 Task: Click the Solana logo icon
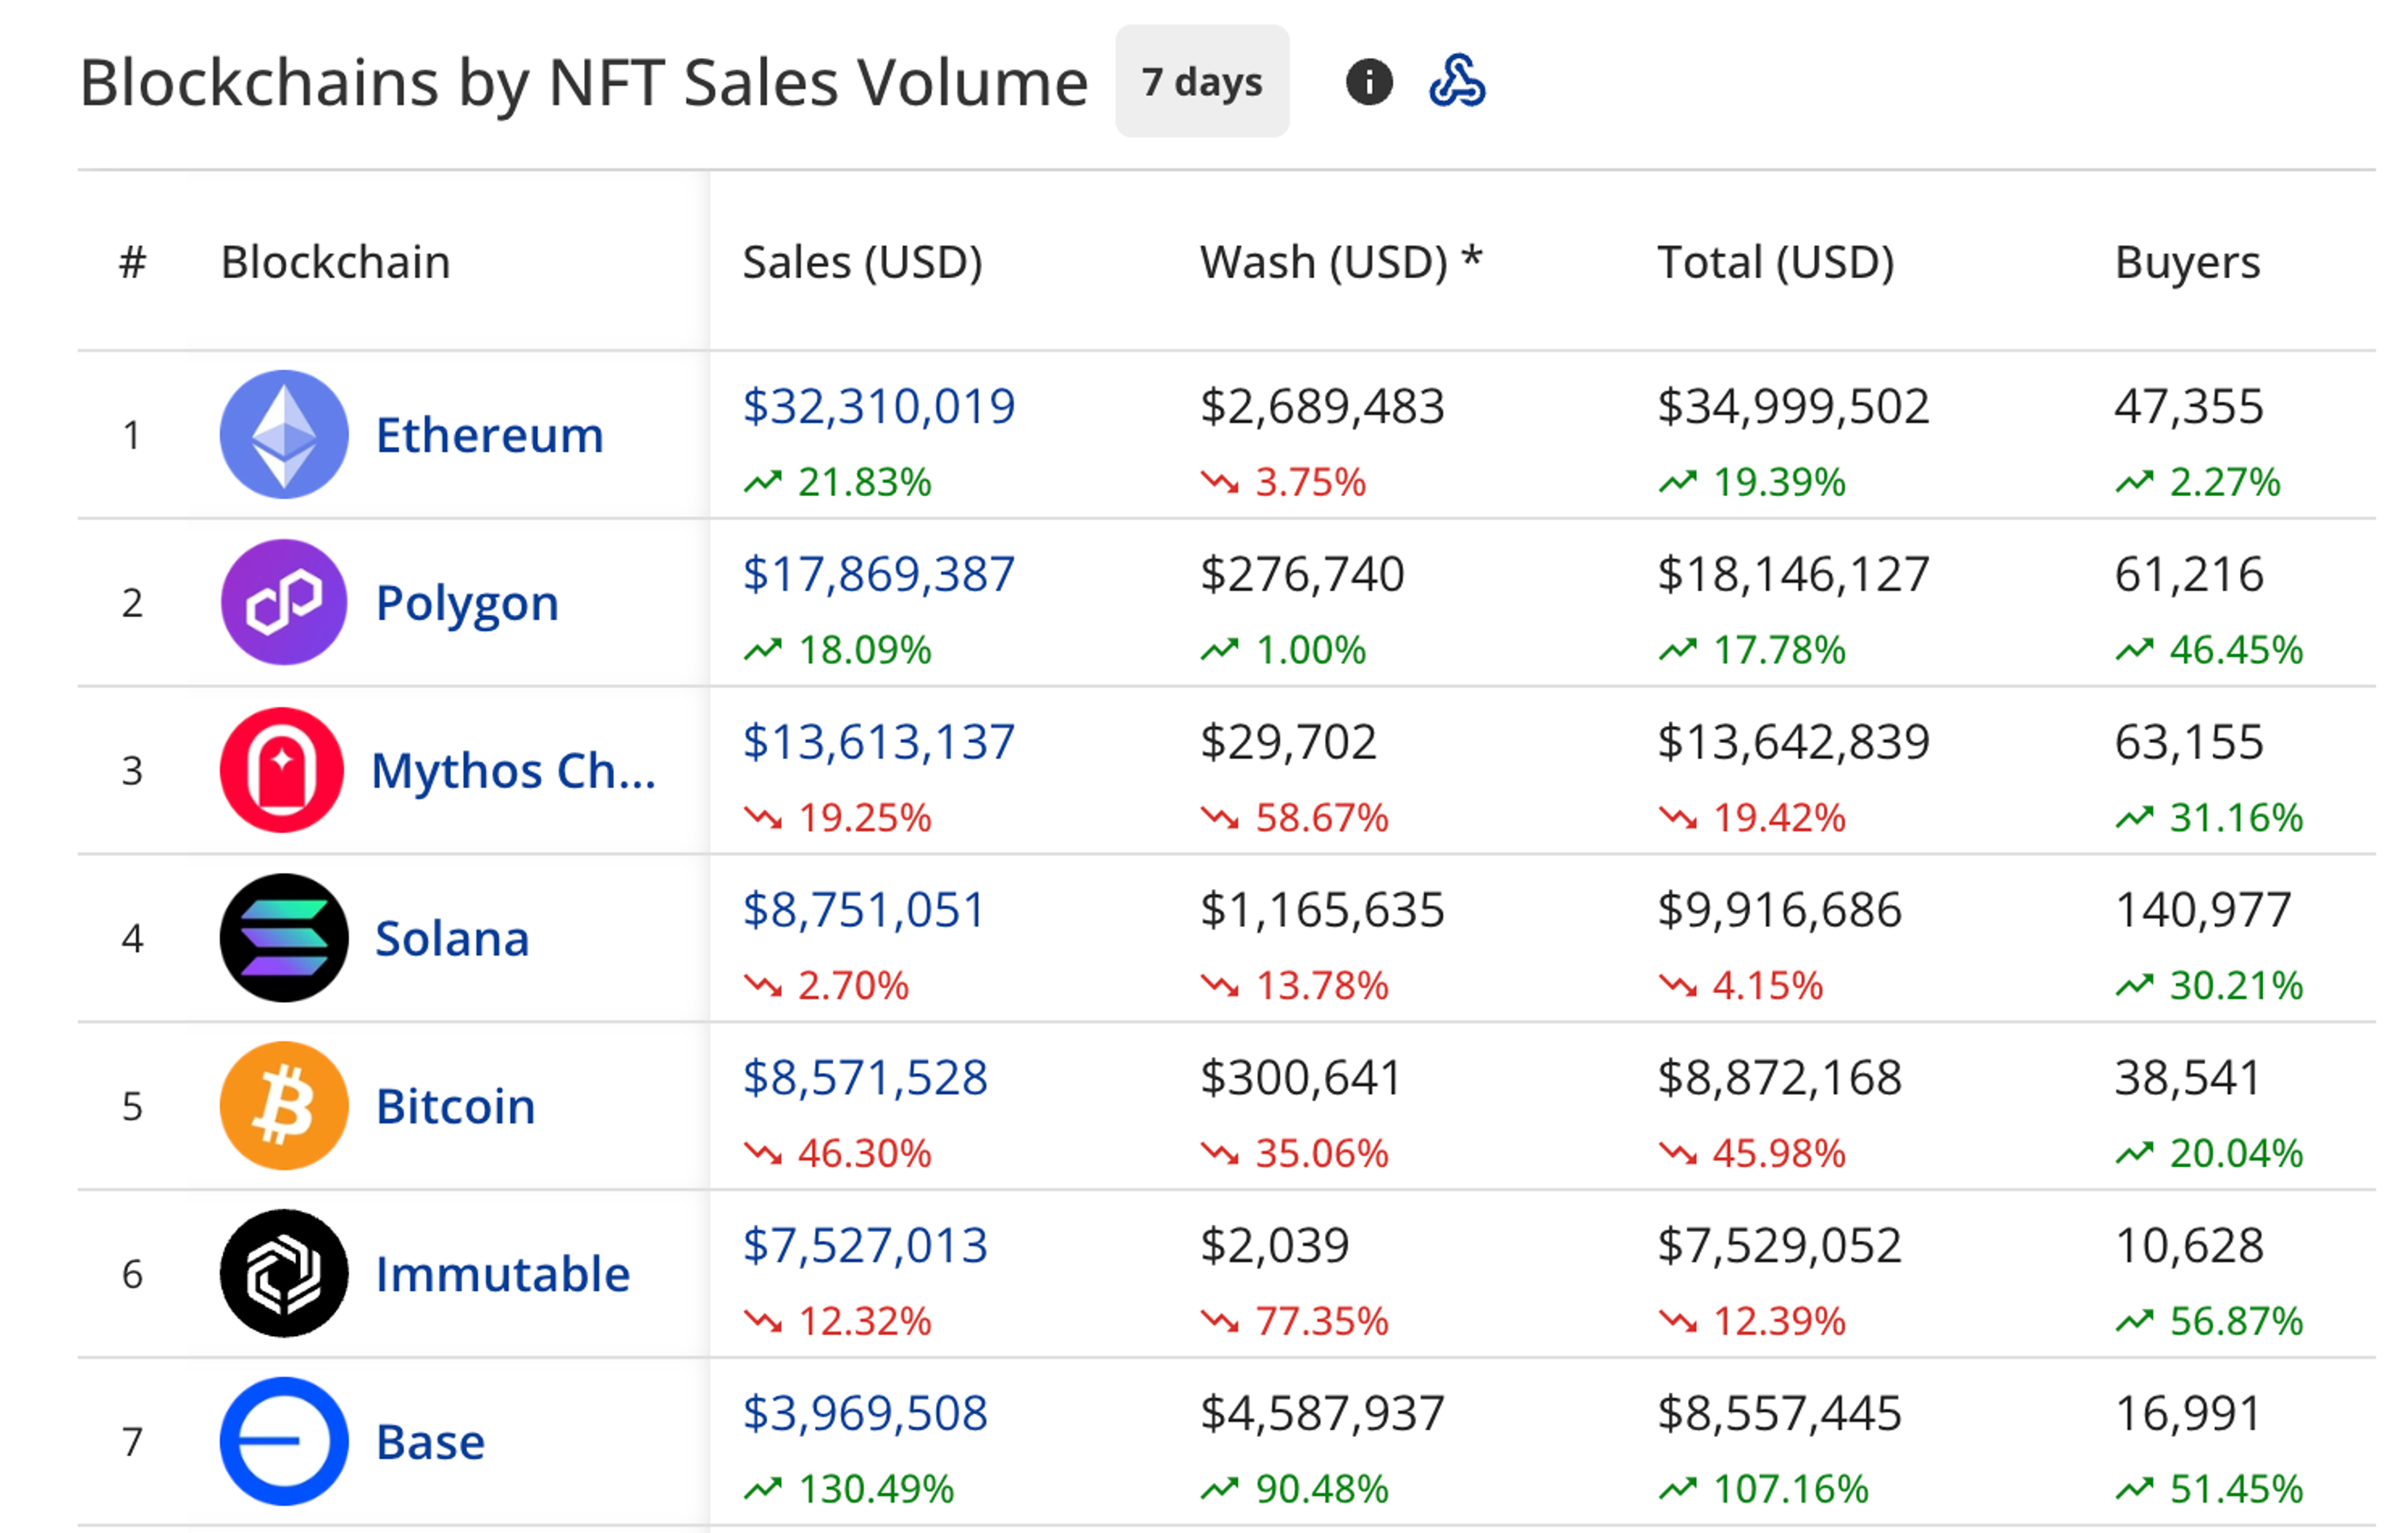pyautogui.click(x=284, y=938)
